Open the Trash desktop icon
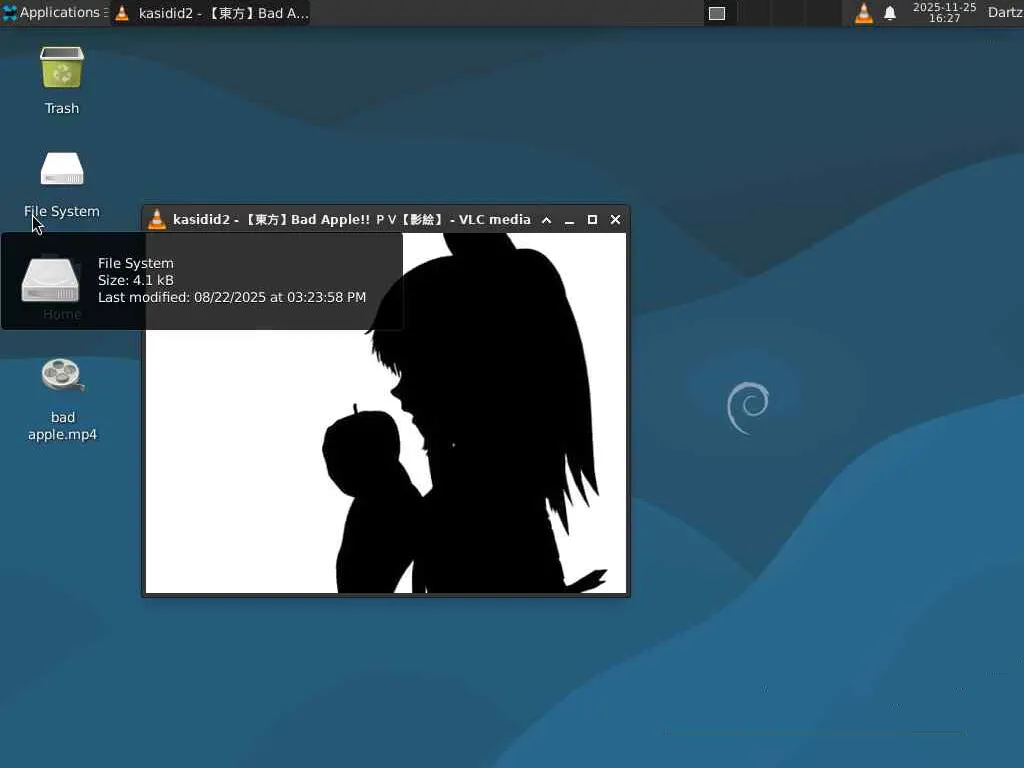 click(x=62, y=67)
